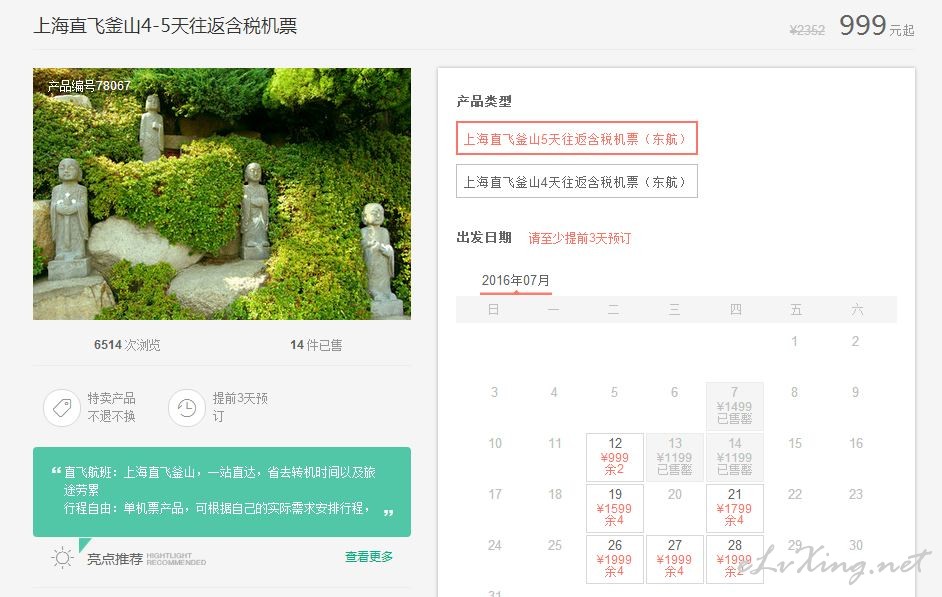Viewport: 942px width, 597px height.
Task: Click the Busan statues product photo
Action: [x=222, y=193]
